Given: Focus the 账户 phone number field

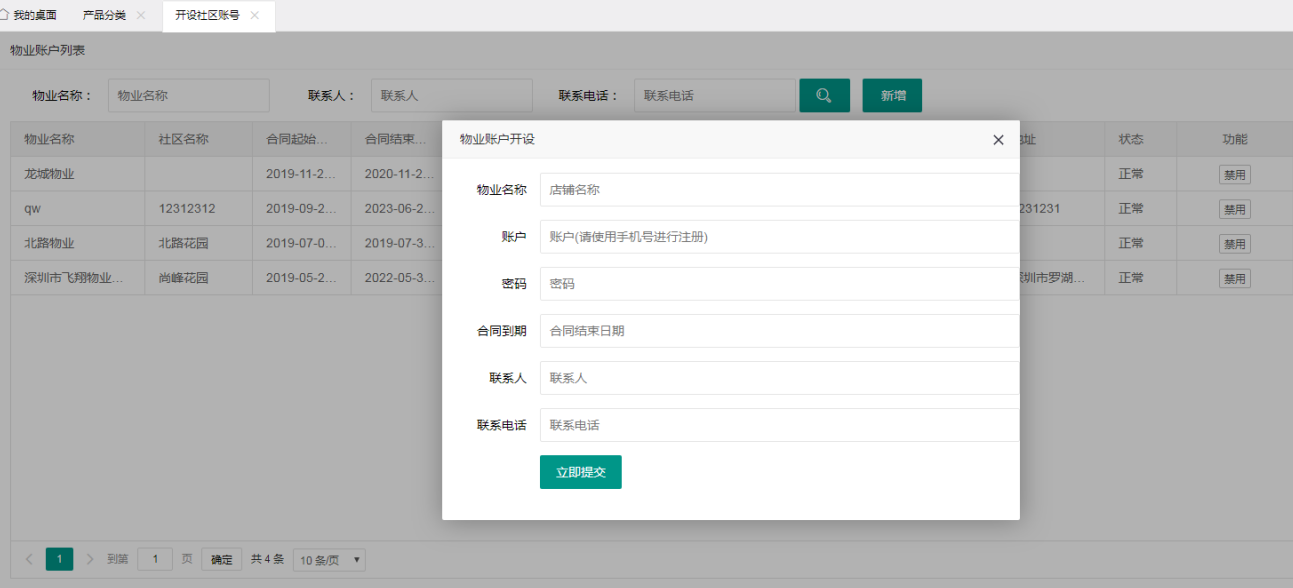Looking at the screenshot, I should tap(778, 237).
